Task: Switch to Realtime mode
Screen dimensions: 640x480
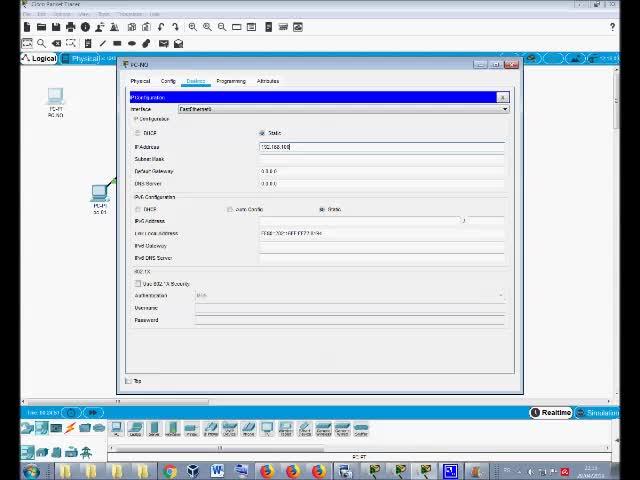Action: 551,413
